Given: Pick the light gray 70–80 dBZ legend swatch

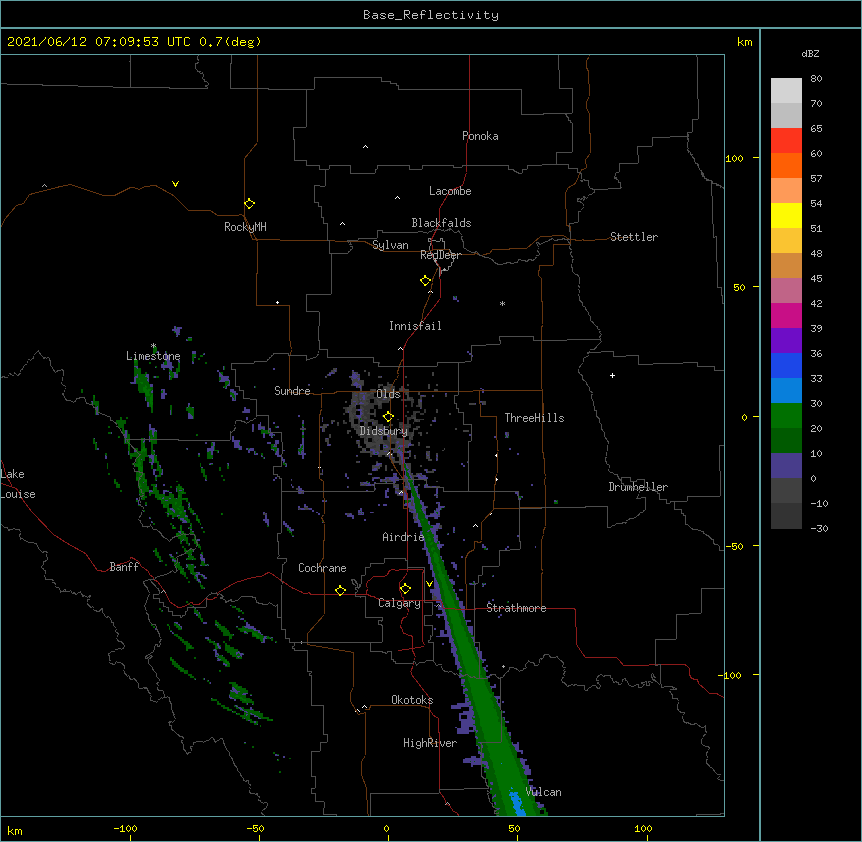Looking at the screenshot, I should click(x=786, y=91).
